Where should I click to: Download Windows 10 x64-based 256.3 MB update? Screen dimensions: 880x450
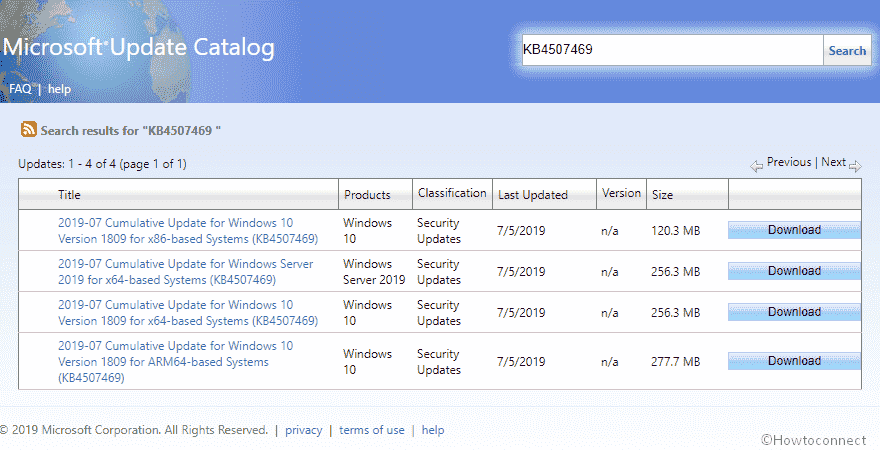click(794, 312)
